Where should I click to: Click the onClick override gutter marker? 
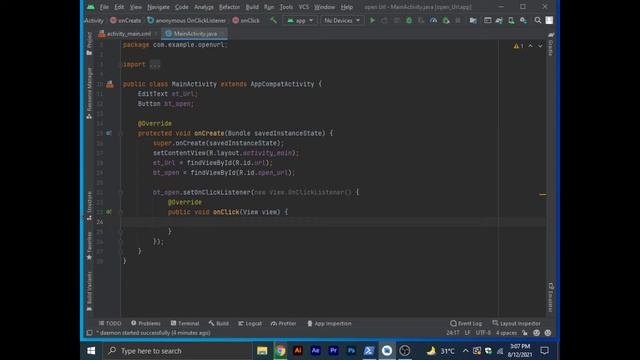pos(109,212)
